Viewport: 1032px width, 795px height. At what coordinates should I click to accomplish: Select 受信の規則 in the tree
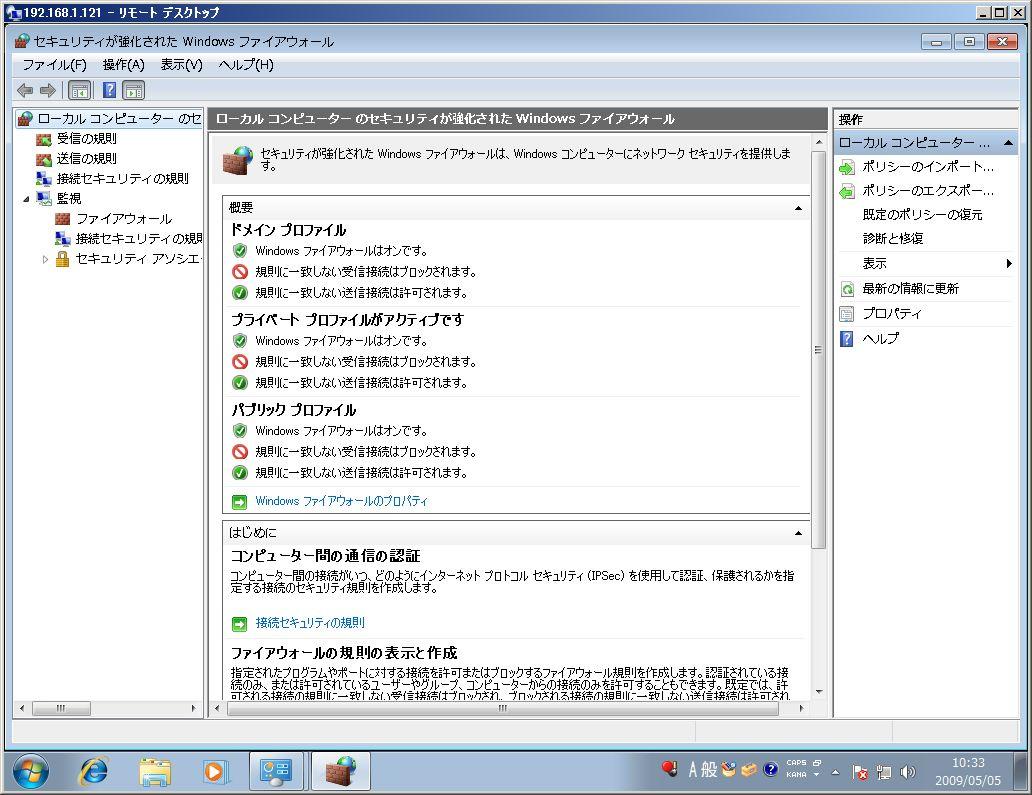click(x=86, y=139)
